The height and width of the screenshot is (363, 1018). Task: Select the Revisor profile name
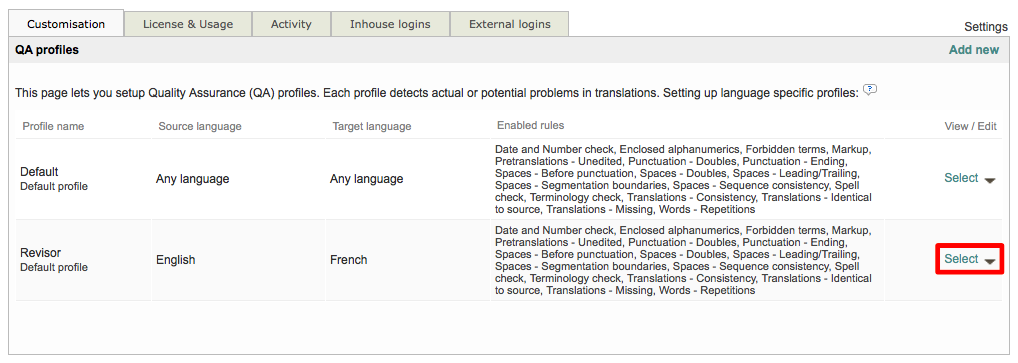(40, 253)
